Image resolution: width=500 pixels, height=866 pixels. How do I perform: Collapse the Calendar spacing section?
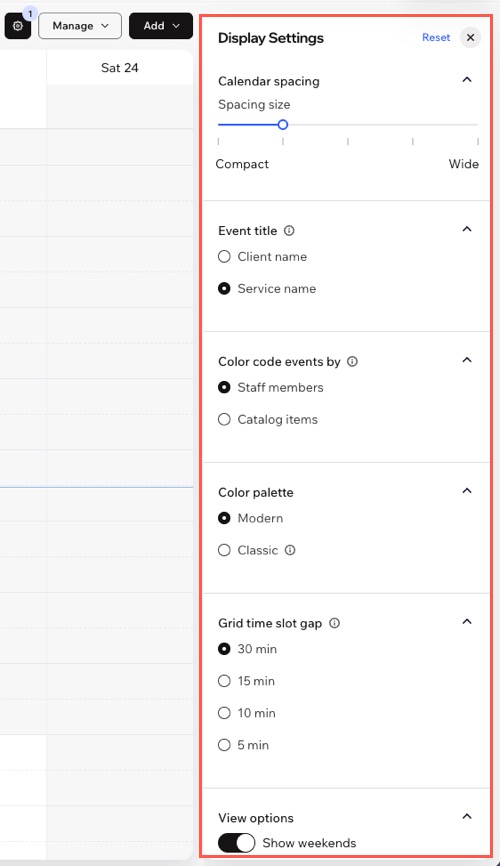(x=467, y=80)
